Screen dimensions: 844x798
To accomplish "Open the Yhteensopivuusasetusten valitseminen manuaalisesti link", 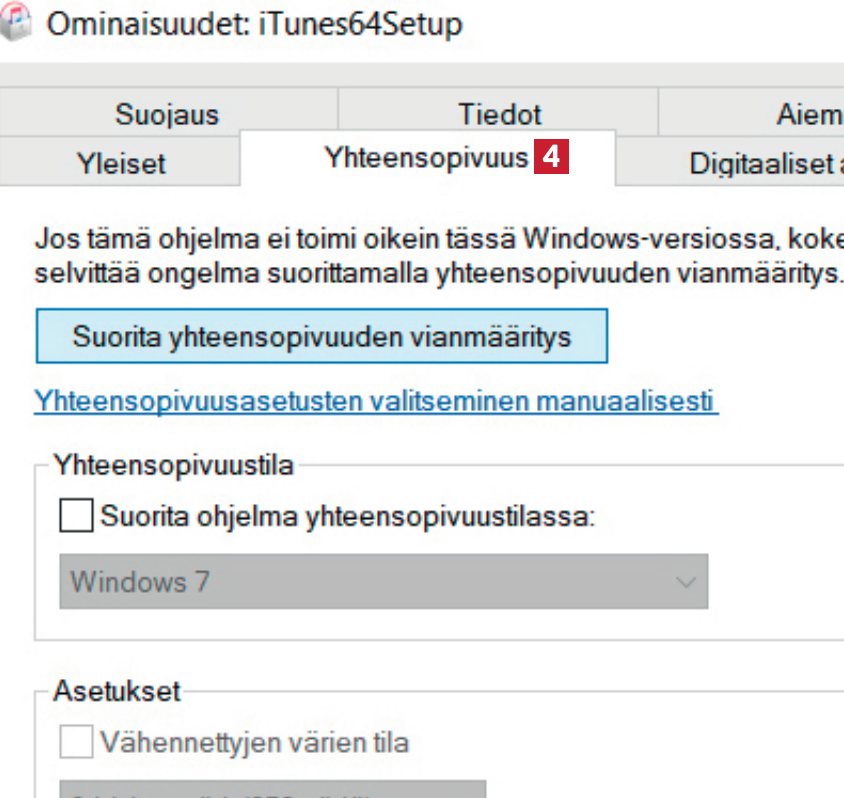I will coord(376,401).
